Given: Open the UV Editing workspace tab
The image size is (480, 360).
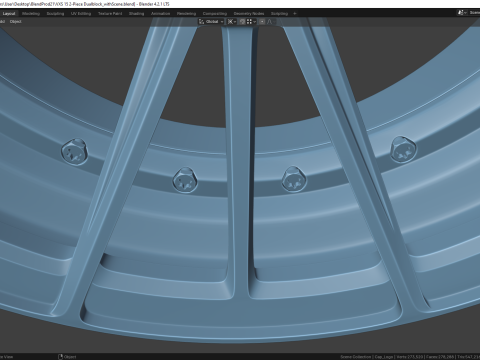Looking at the screenshot, I should (x=81, y=14).
